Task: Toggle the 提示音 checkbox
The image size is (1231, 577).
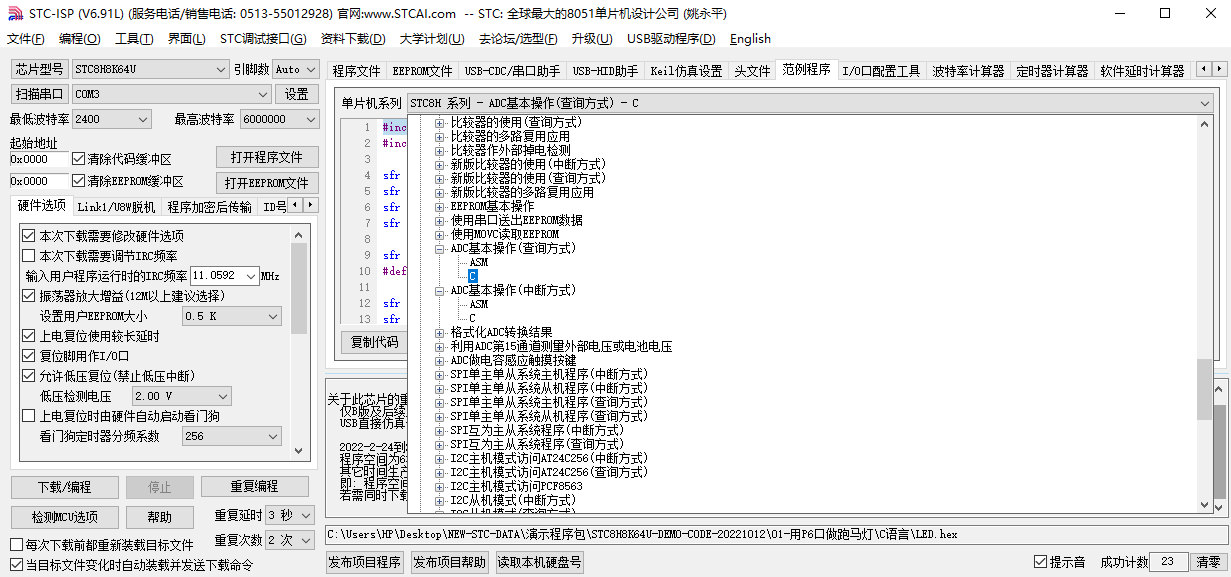Action: (x=1040, y=562)
